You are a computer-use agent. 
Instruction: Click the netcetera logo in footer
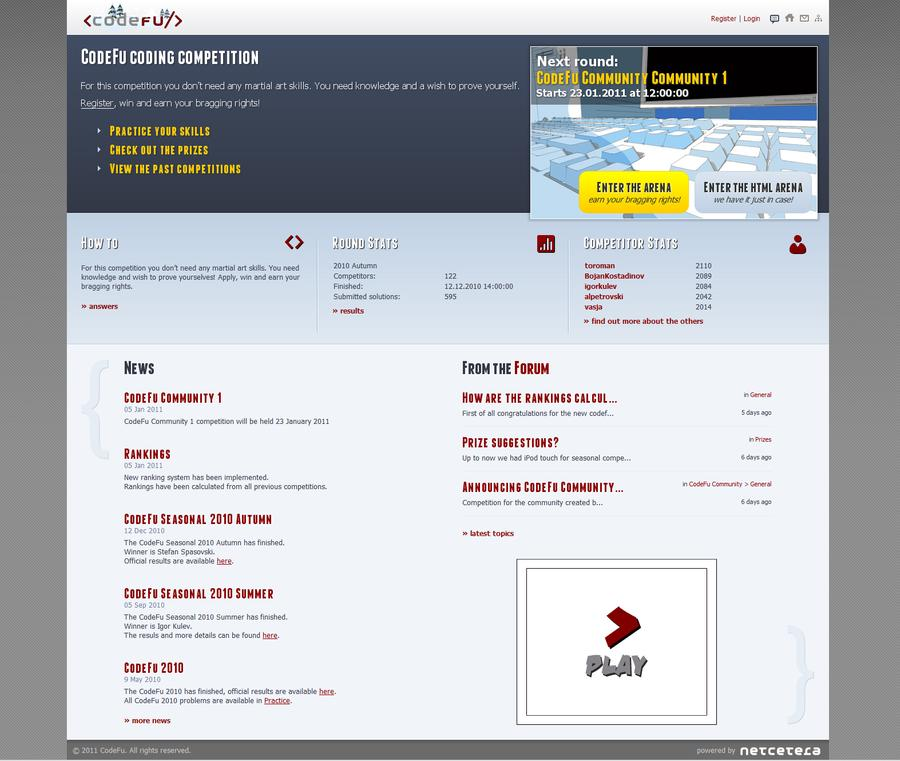tap(780, 751)
